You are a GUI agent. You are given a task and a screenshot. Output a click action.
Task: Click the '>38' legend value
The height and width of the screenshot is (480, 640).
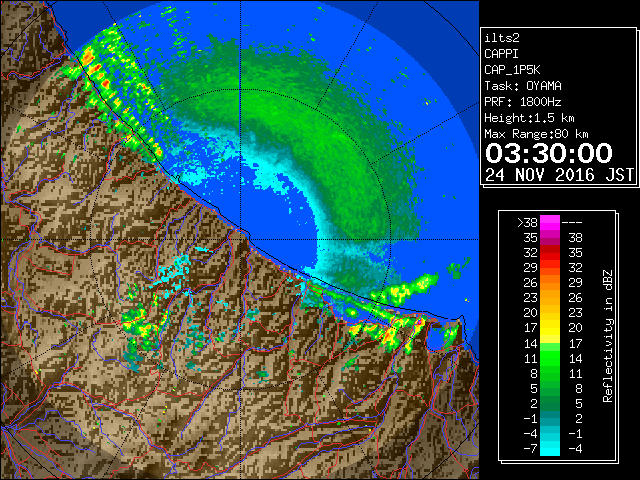[527, 223]
